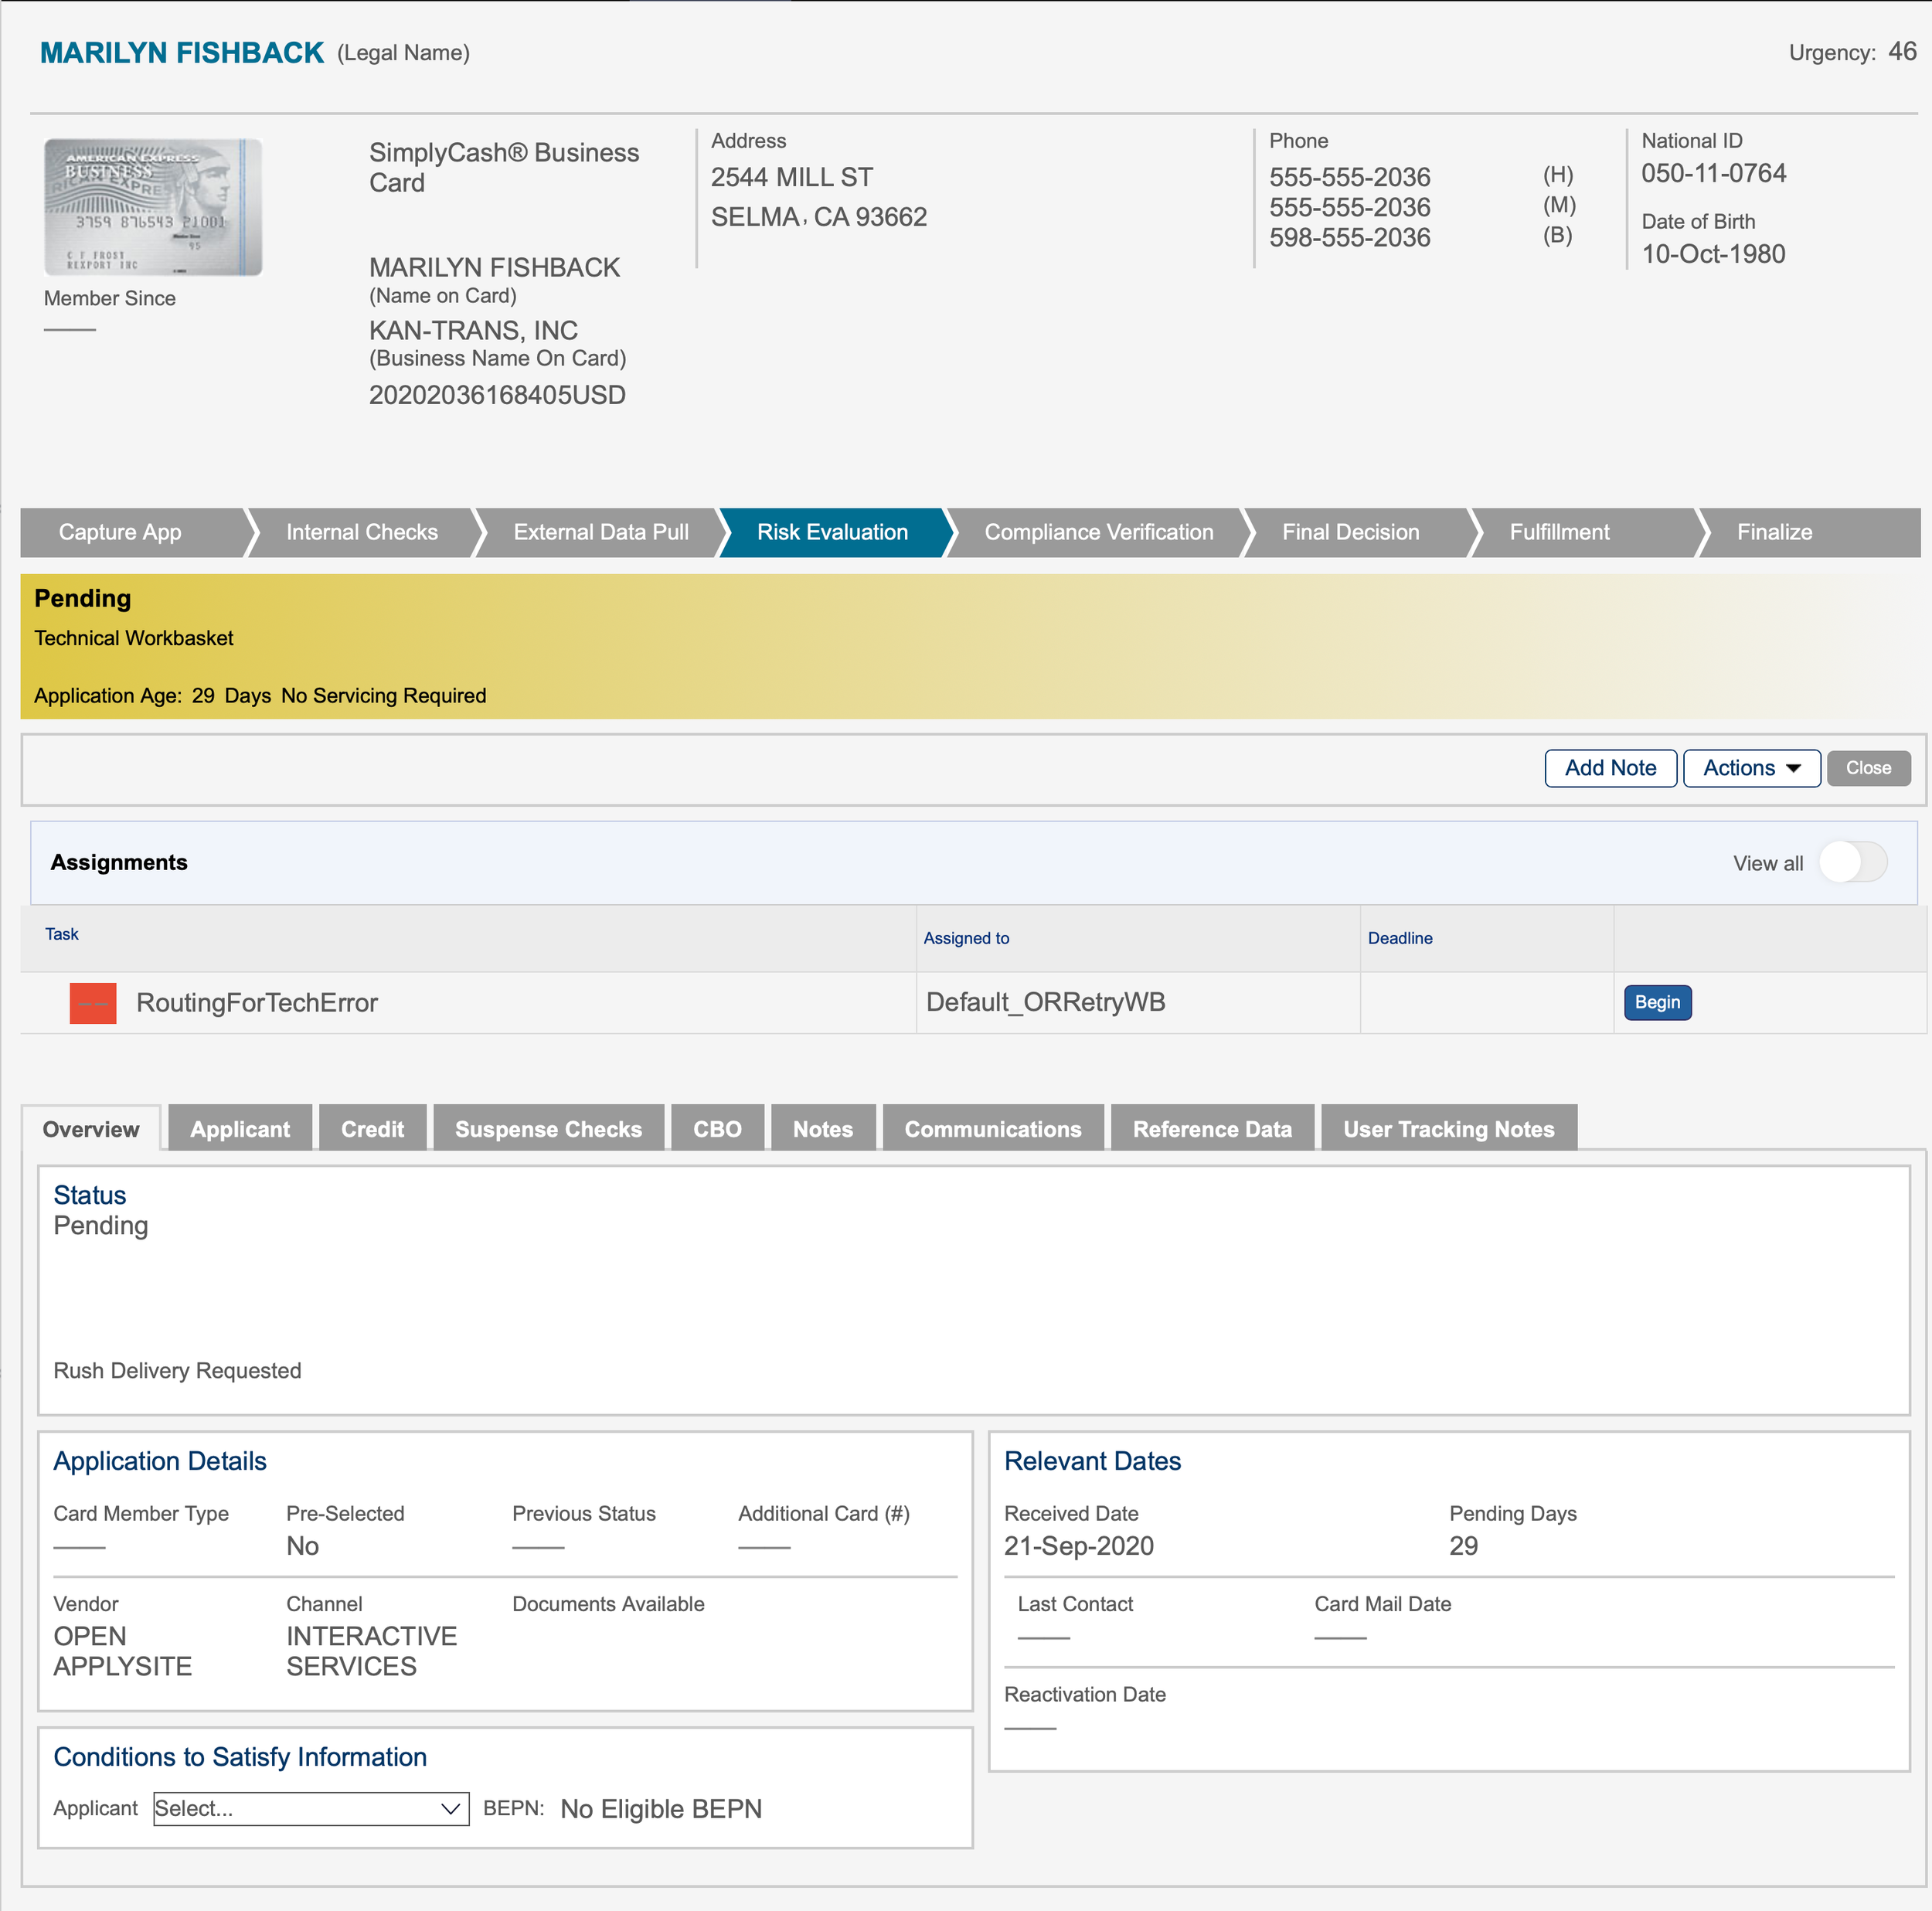1932x1911 pixels.
Task: Switch to the Suspense Checks tab
Action: 548,1128
